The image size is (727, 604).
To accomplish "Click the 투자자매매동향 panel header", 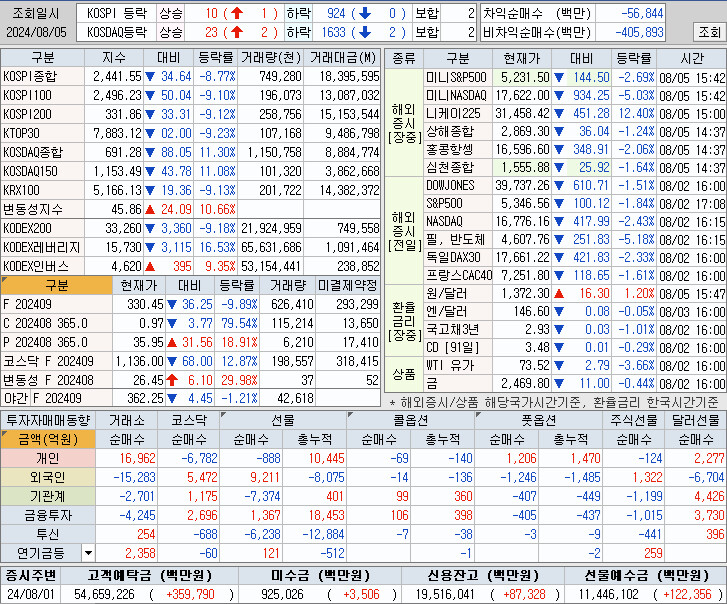I will coord(48,420).
